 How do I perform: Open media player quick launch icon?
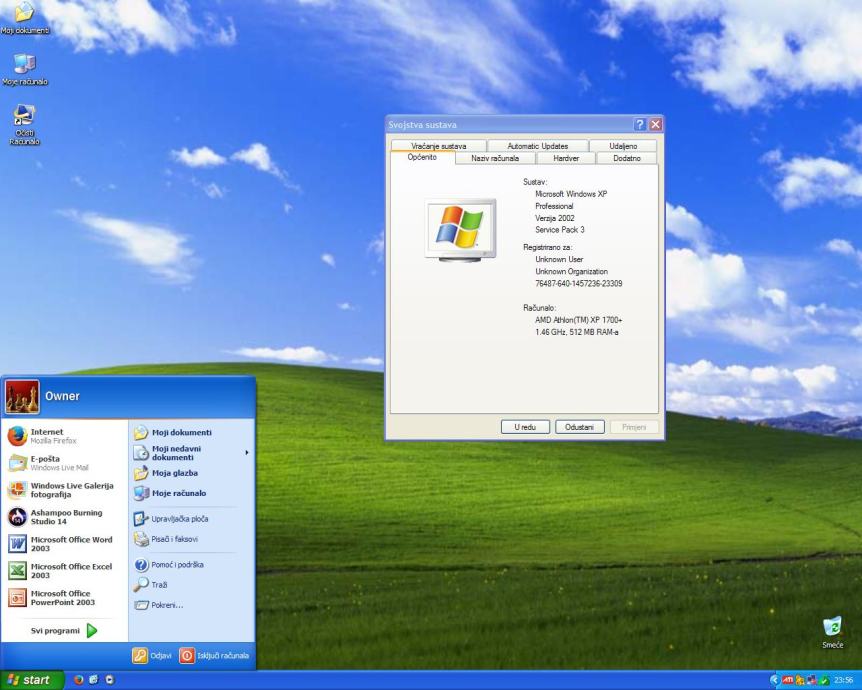(110, 680)
